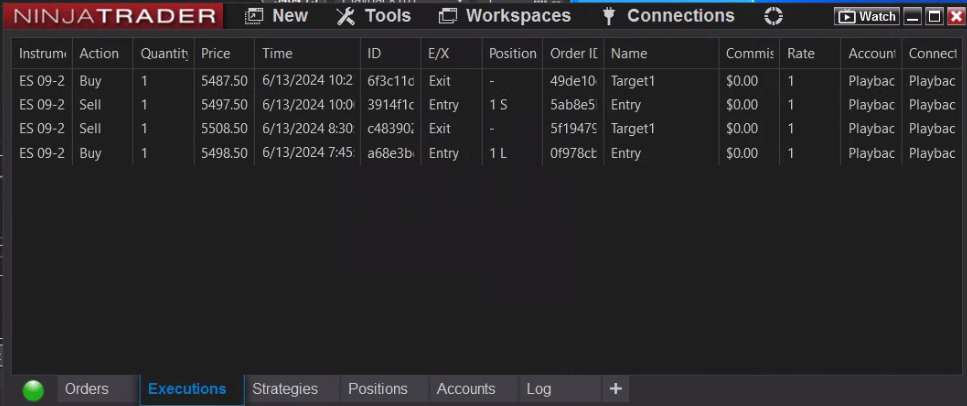Screen dimensions: 967x406
Task: Click the loading spinner icon in the menu bar
Action: coord(773,16)
